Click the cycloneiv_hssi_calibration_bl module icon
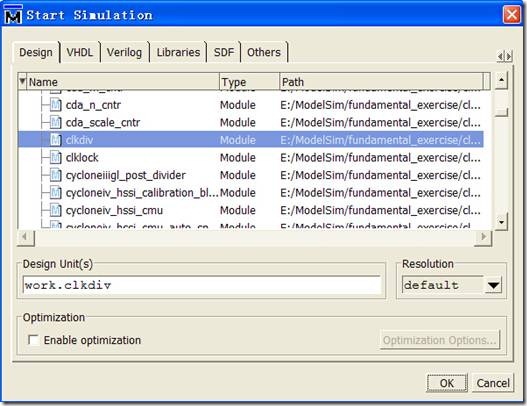The width and height of the screenshot is (527, 406). (x=55, y=193)
